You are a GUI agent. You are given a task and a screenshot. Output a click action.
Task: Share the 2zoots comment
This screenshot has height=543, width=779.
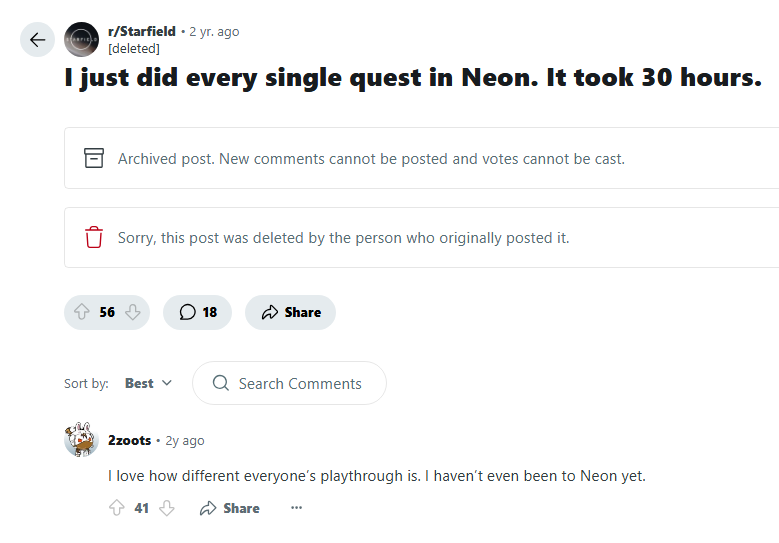pos(230,508)
